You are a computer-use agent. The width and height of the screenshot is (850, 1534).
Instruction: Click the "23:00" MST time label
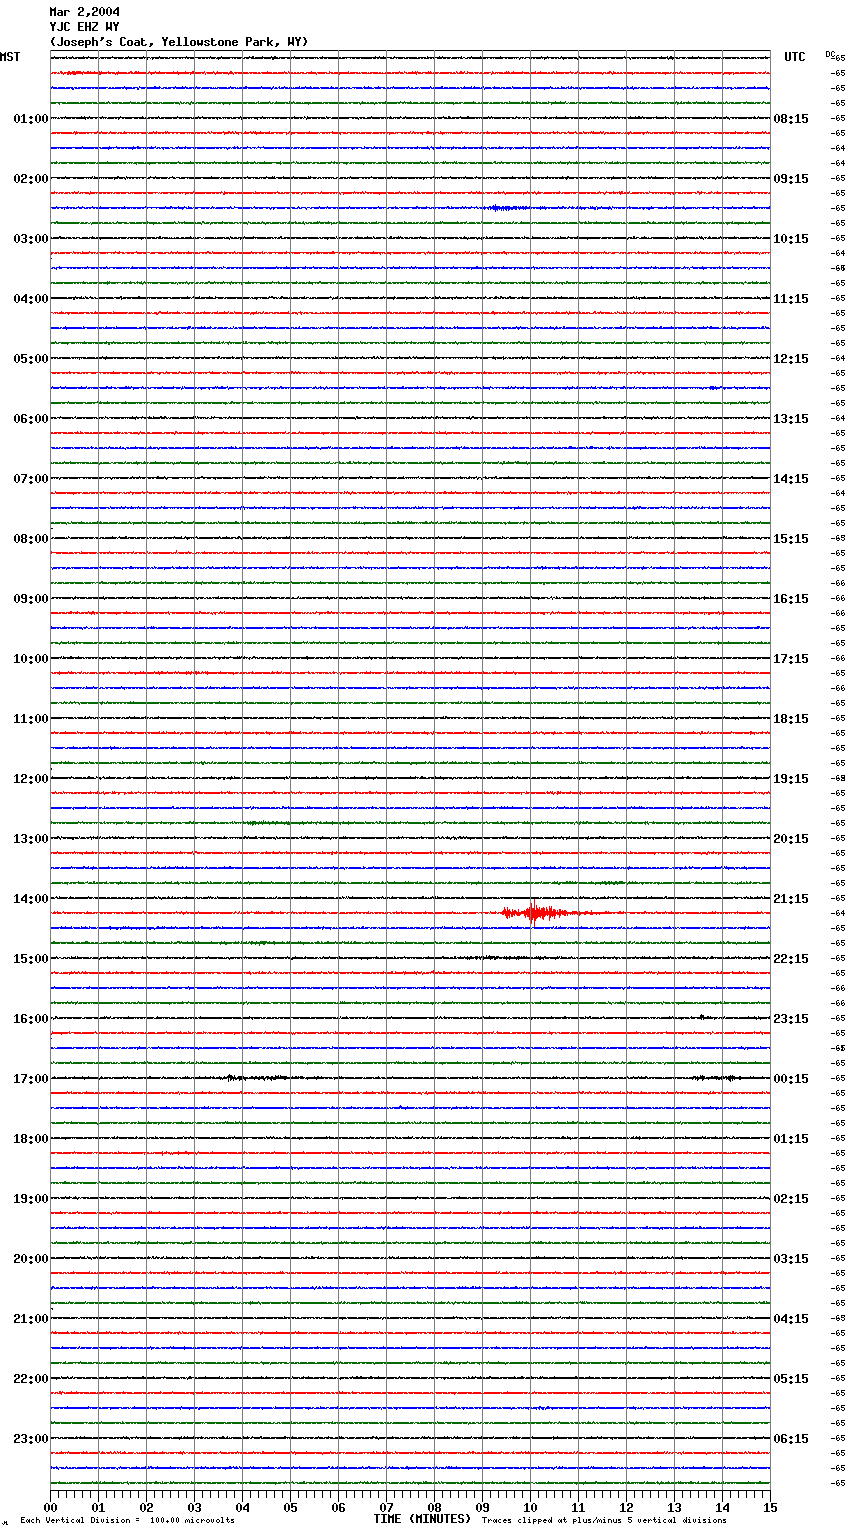click(x=31, y=1439)
